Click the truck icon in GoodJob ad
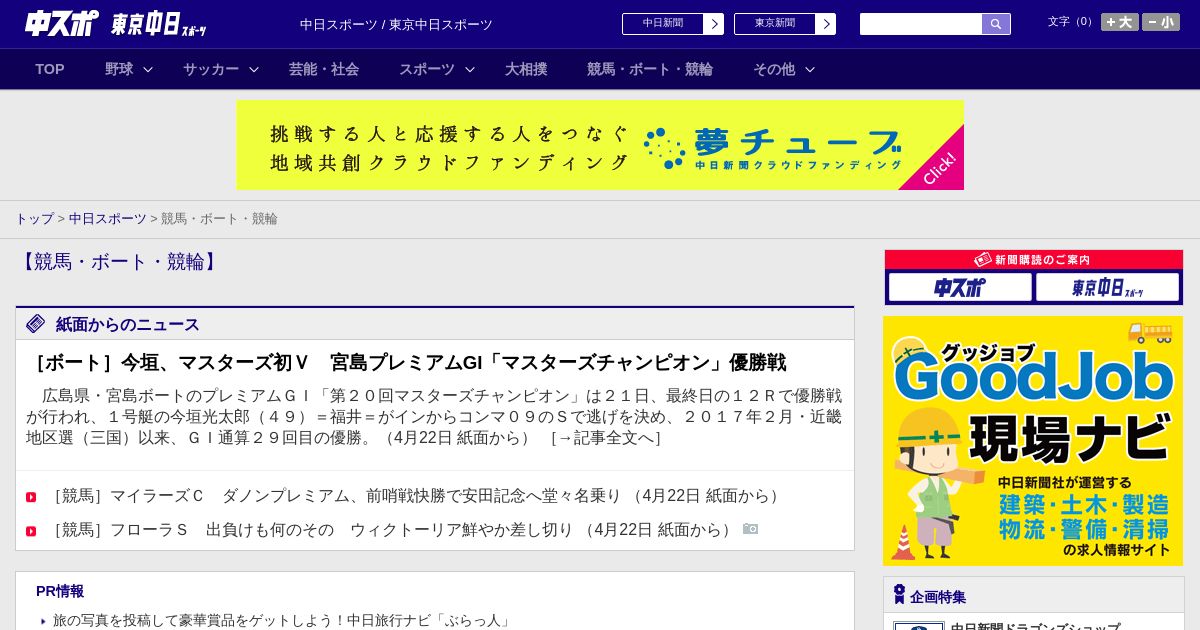 pyautogui.click(x=1150, y=333)
